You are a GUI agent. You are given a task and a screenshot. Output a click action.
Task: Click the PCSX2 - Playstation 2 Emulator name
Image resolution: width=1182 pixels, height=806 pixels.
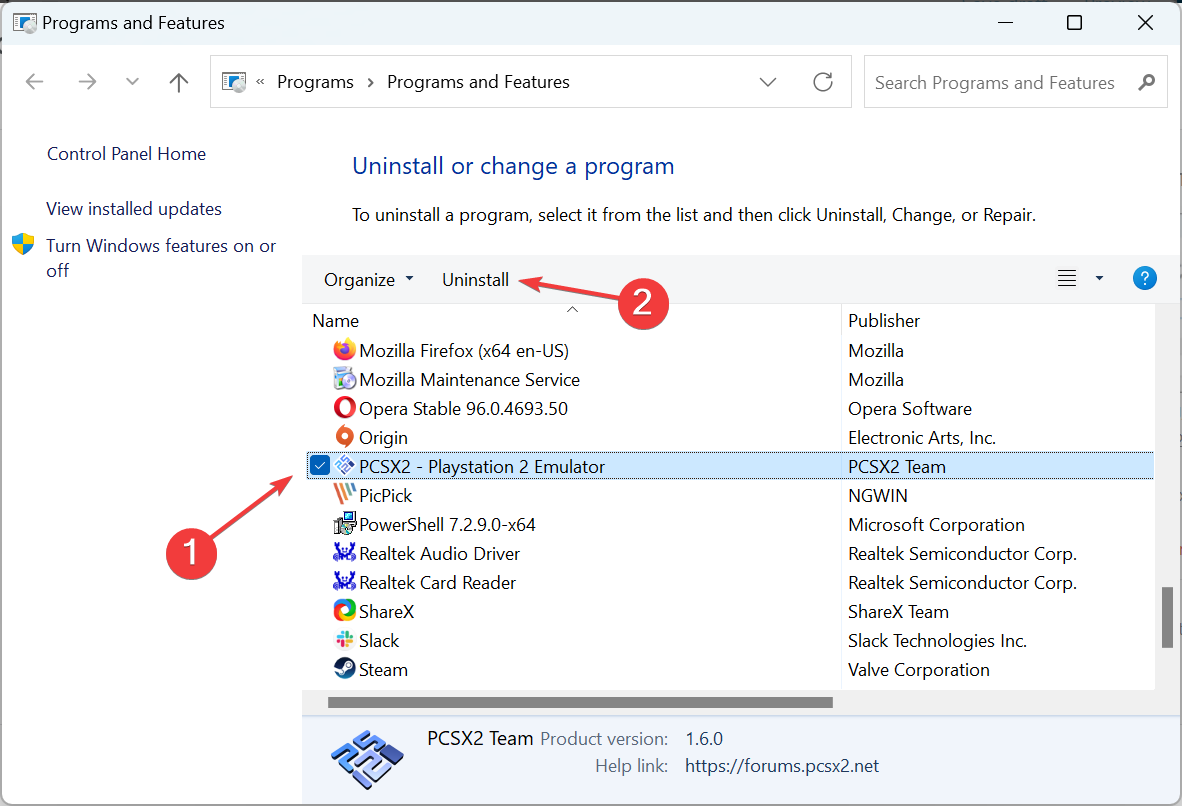click(x=482, y=467)
